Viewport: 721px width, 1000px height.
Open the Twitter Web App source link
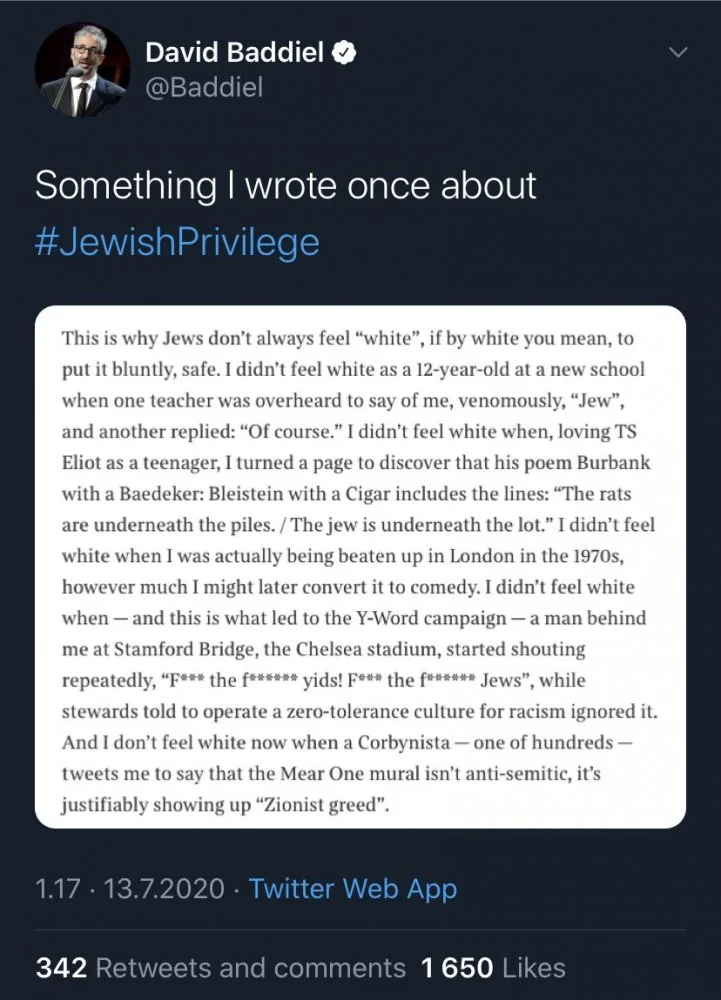tap(353, 887)
